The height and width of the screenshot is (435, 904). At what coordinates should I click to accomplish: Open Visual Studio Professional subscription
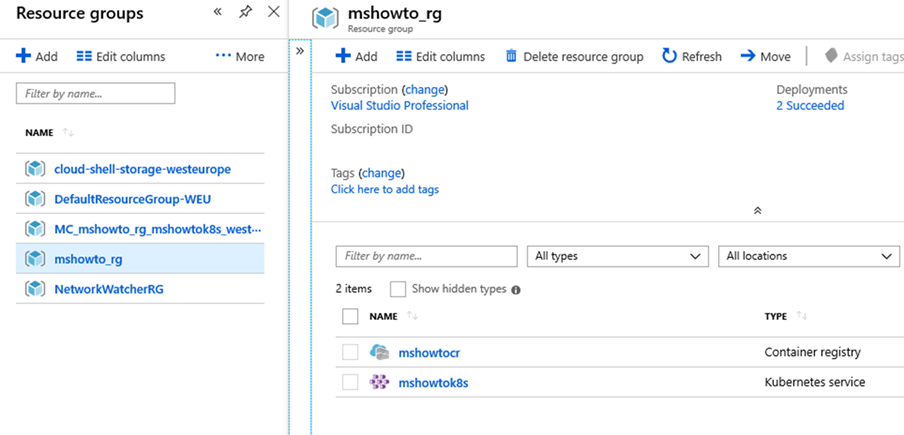pos(400,105)
